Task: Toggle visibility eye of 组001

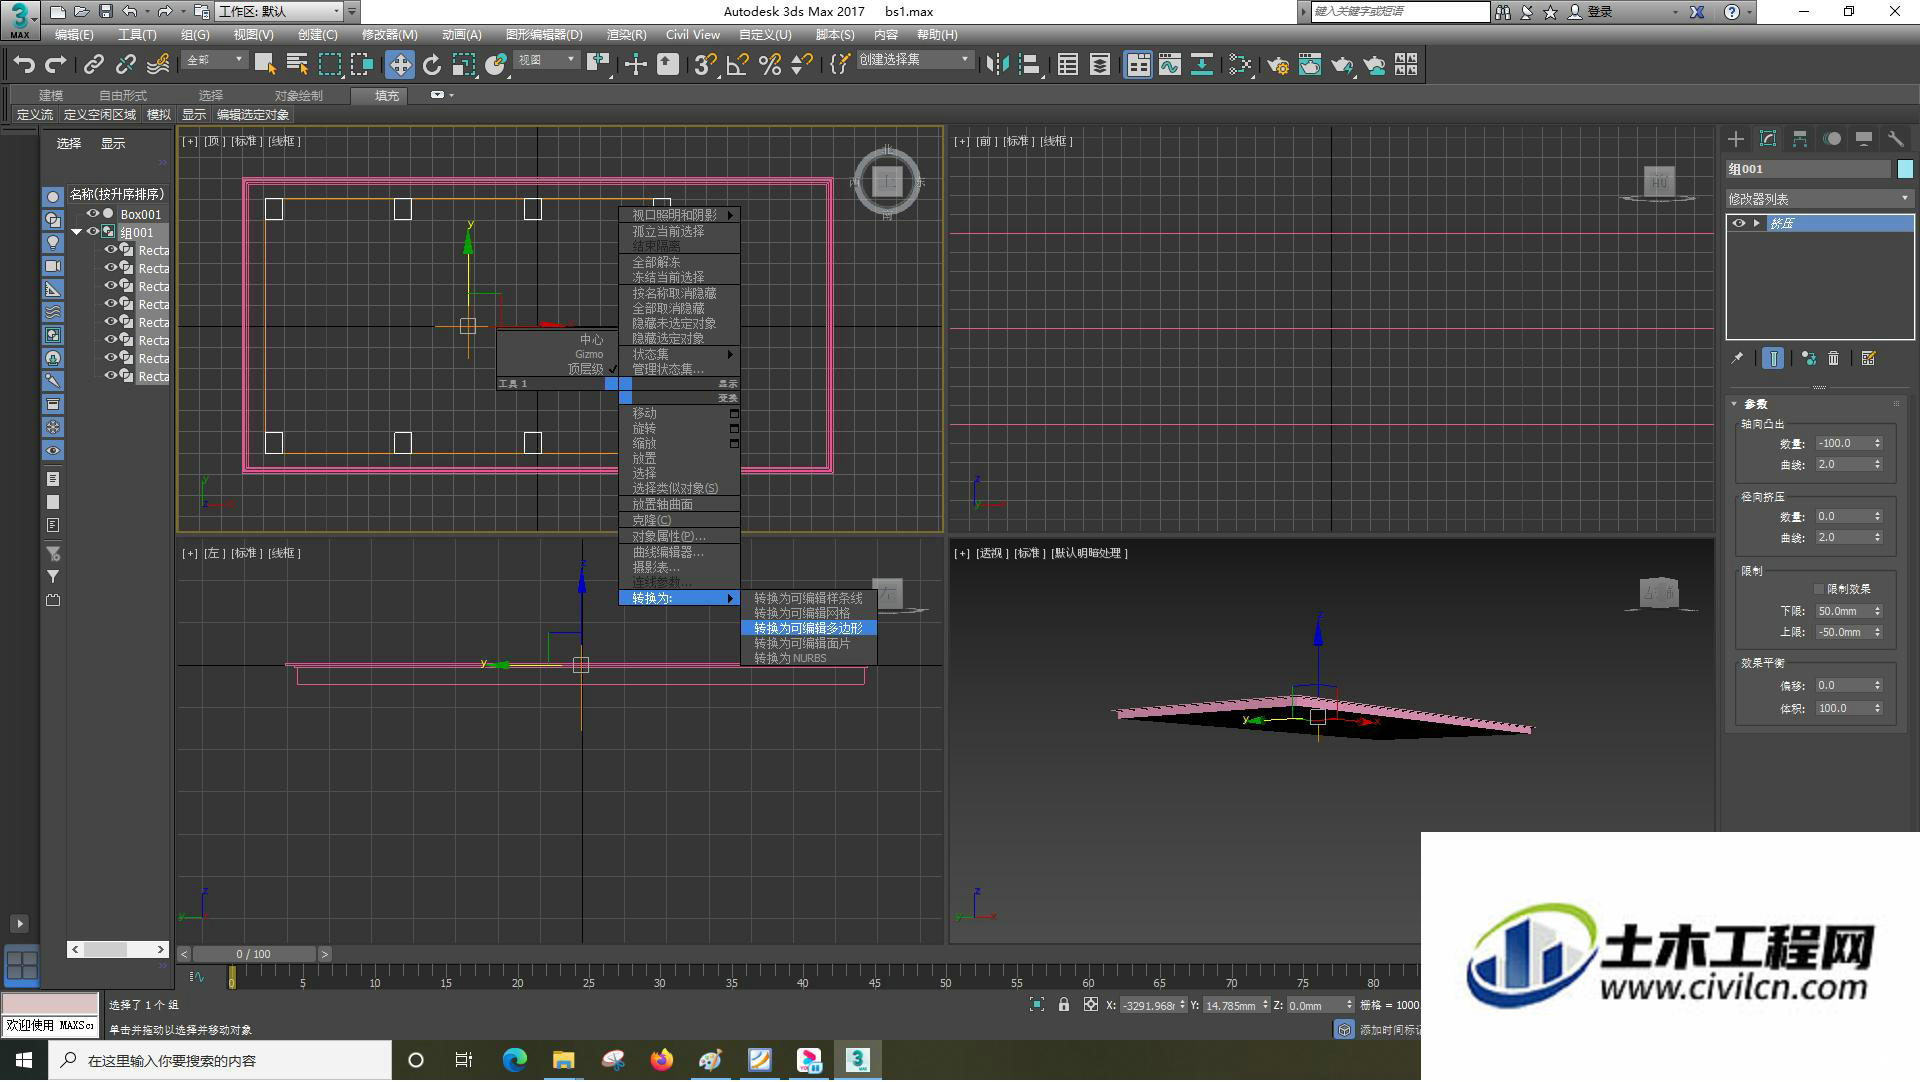Action: [93, 232]
